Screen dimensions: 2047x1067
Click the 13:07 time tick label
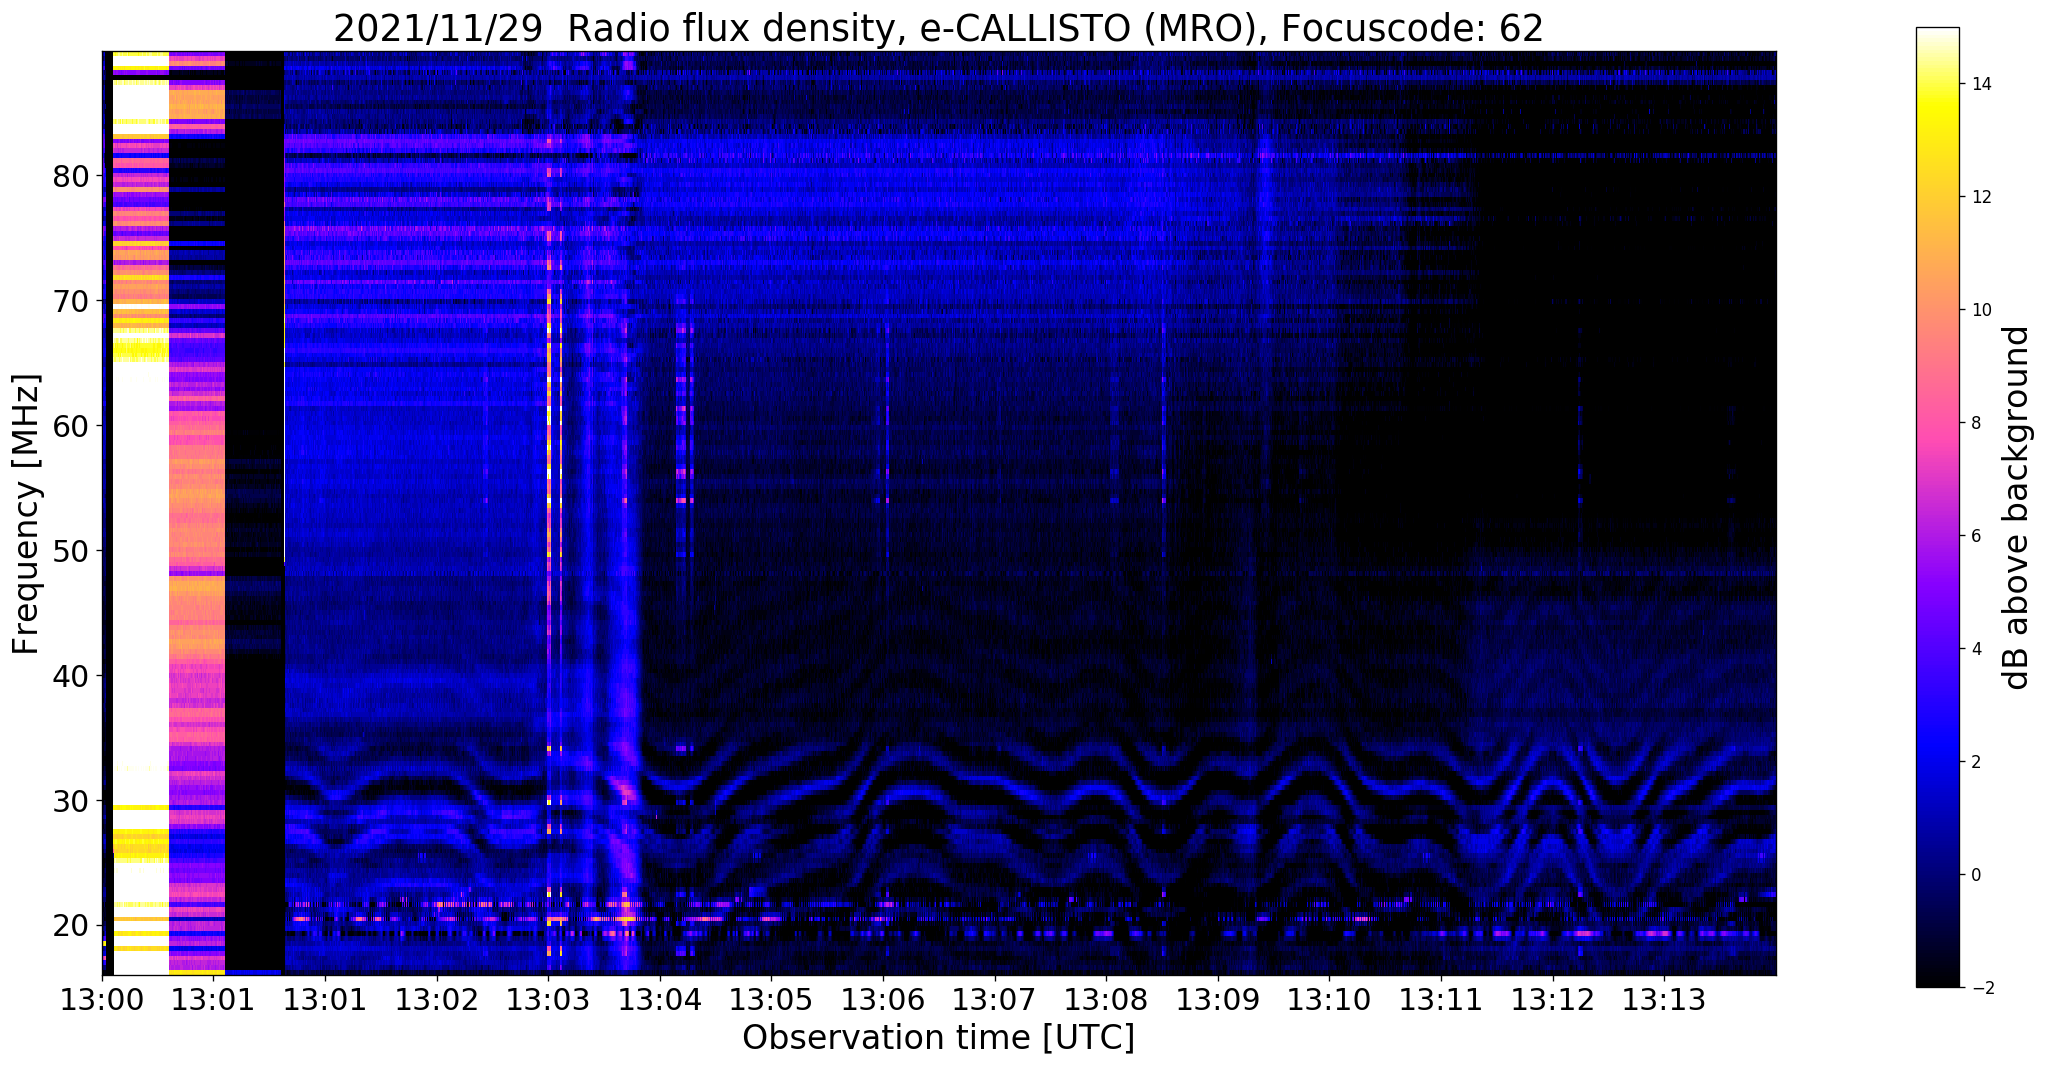point(994,999)
